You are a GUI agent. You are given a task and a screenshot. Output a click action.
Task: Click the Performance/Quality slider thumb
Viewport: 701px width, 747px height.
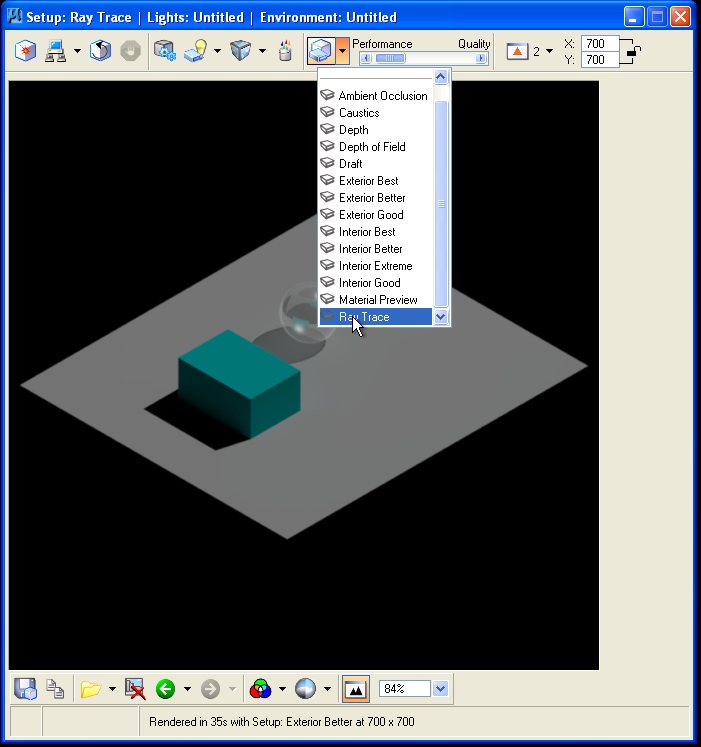[x=390, y=58]
